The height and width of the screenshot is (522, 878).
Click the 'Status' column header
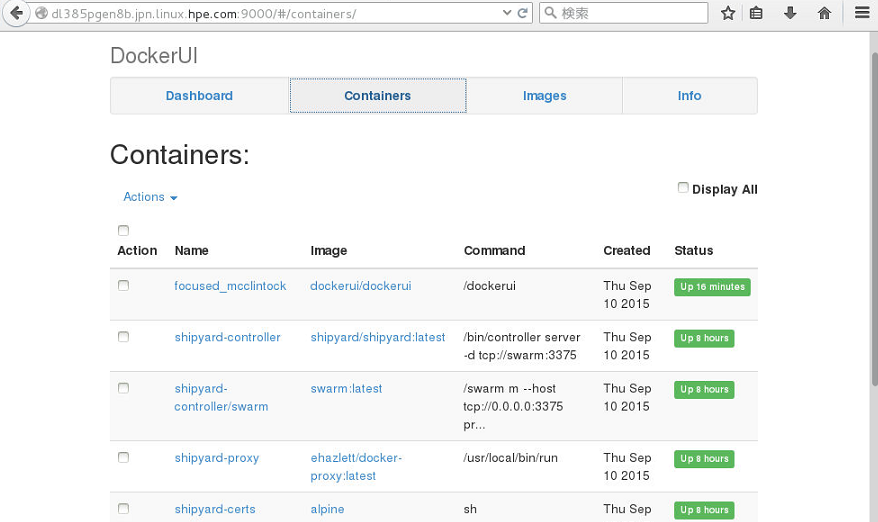(694, 250)
